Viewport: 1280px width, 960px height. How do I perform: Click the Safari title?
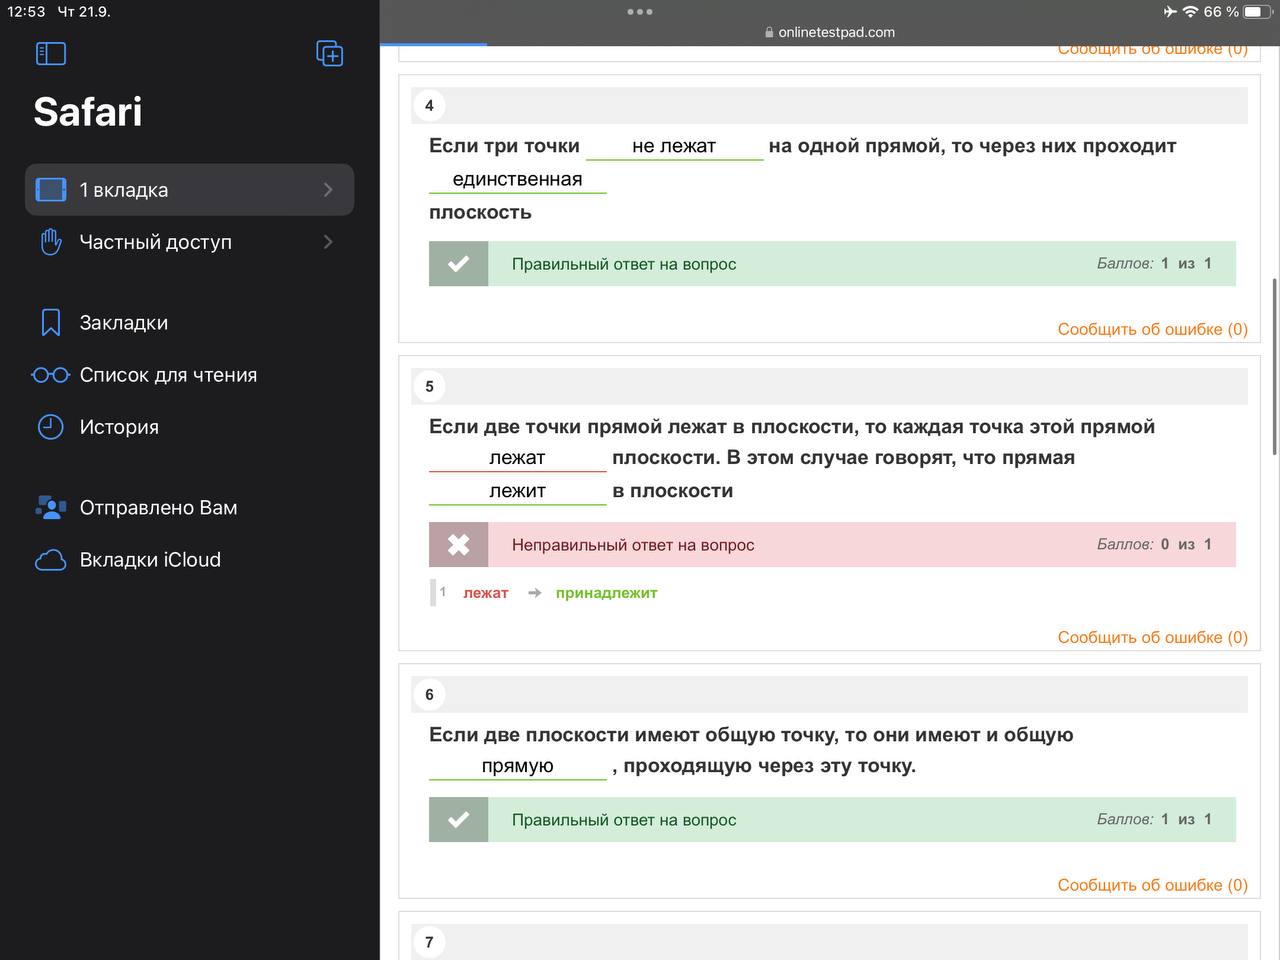coord(88,111)
